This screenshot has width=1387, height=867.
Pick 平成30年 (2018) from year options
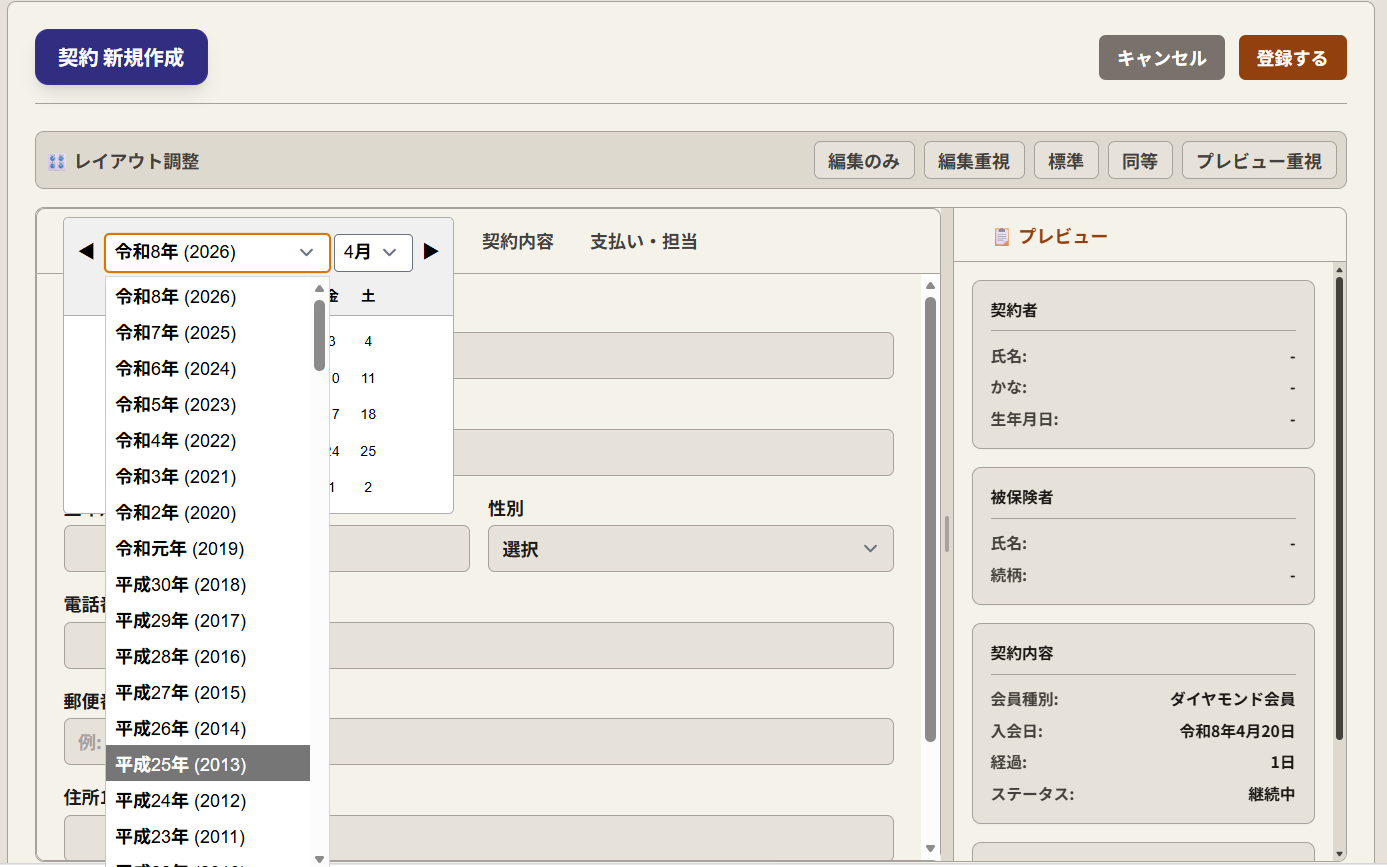(x=208, y=585)
